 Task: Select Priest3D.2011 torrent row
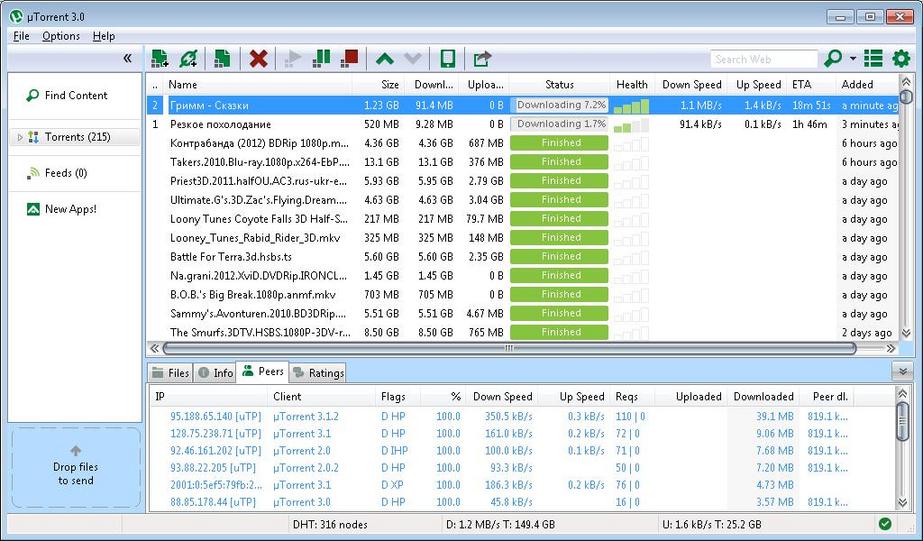(x=523, y=181)
